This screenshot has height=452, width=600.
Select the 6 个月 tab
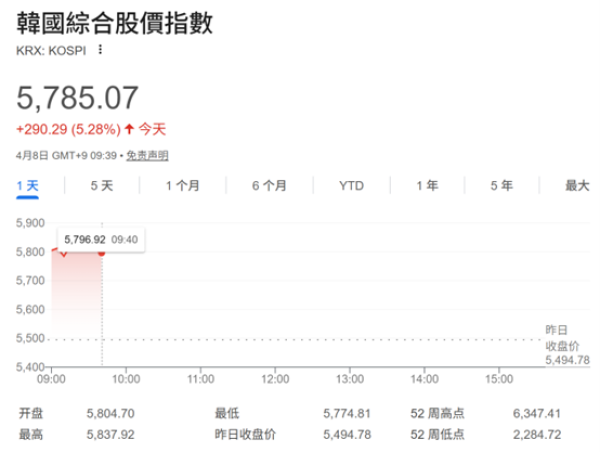pos(269,185)
